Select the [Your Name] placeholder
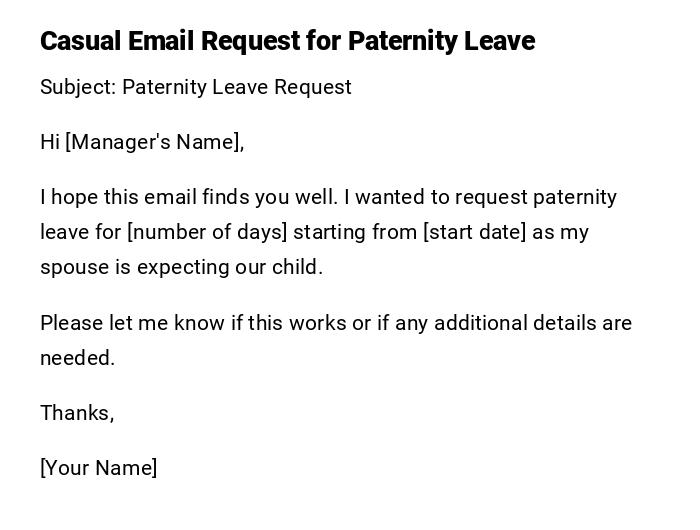 [98, 468]
